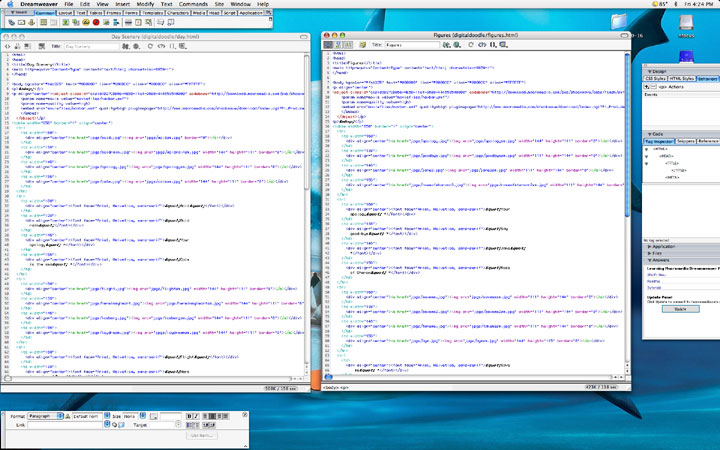The height and width of the screenshot is (450, 720).
Task: Switch Figures window to Code view icon
Action: [328, 45]
